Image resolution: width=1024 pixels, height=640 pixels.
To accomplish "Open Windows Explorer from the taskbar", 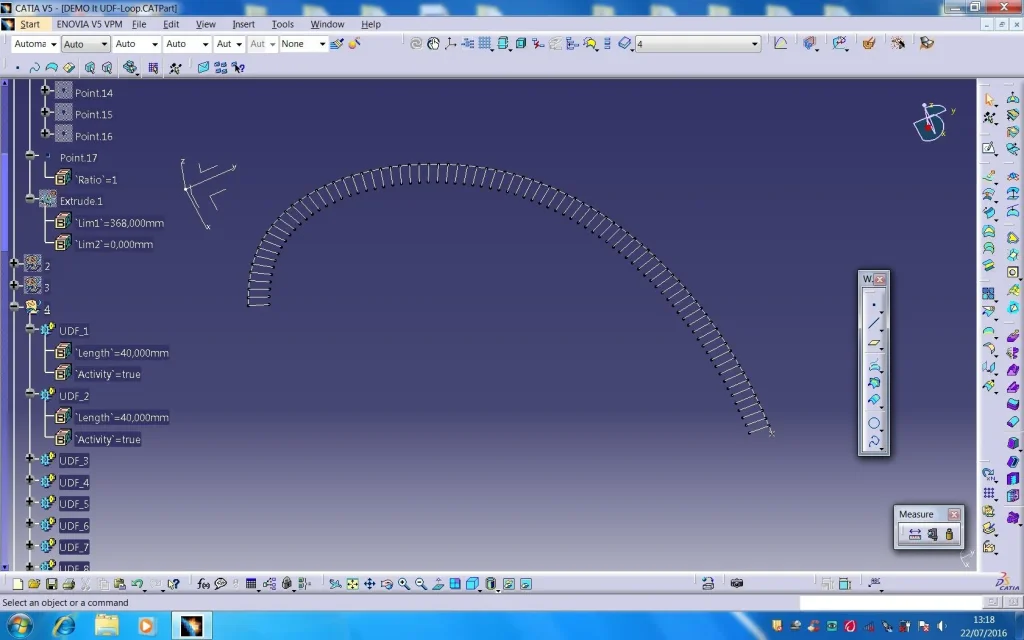I will click(x=106, y=626).
